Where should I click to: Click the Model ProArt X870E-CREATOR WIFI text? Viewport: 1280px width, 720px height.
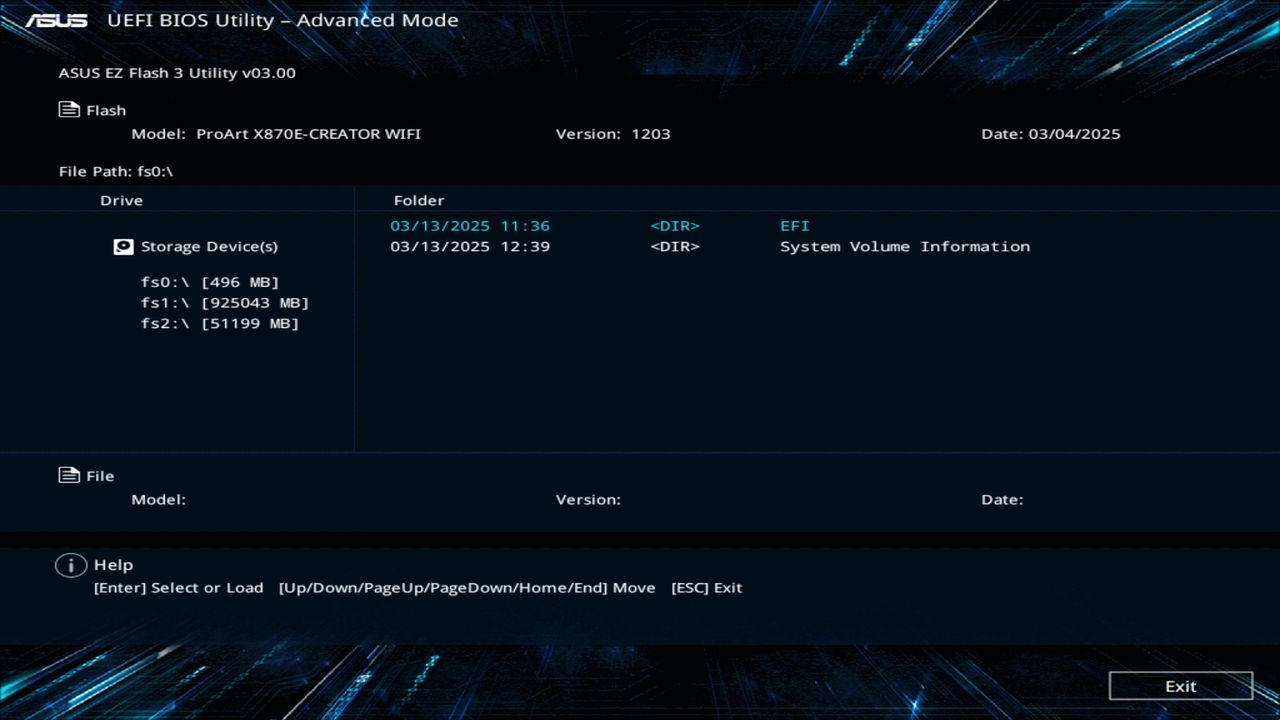pos(276,134)
